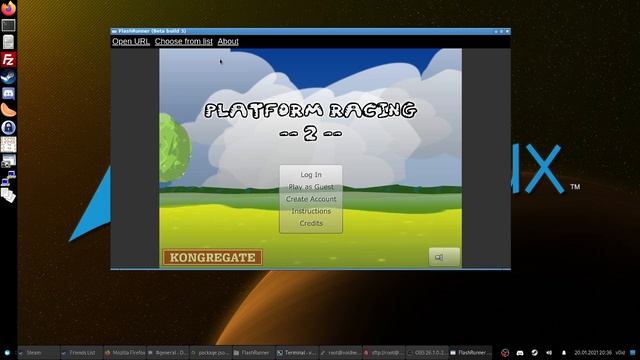Click the FlashRunner title bar
The image size is (640, 360).
(x=310, y=31)
